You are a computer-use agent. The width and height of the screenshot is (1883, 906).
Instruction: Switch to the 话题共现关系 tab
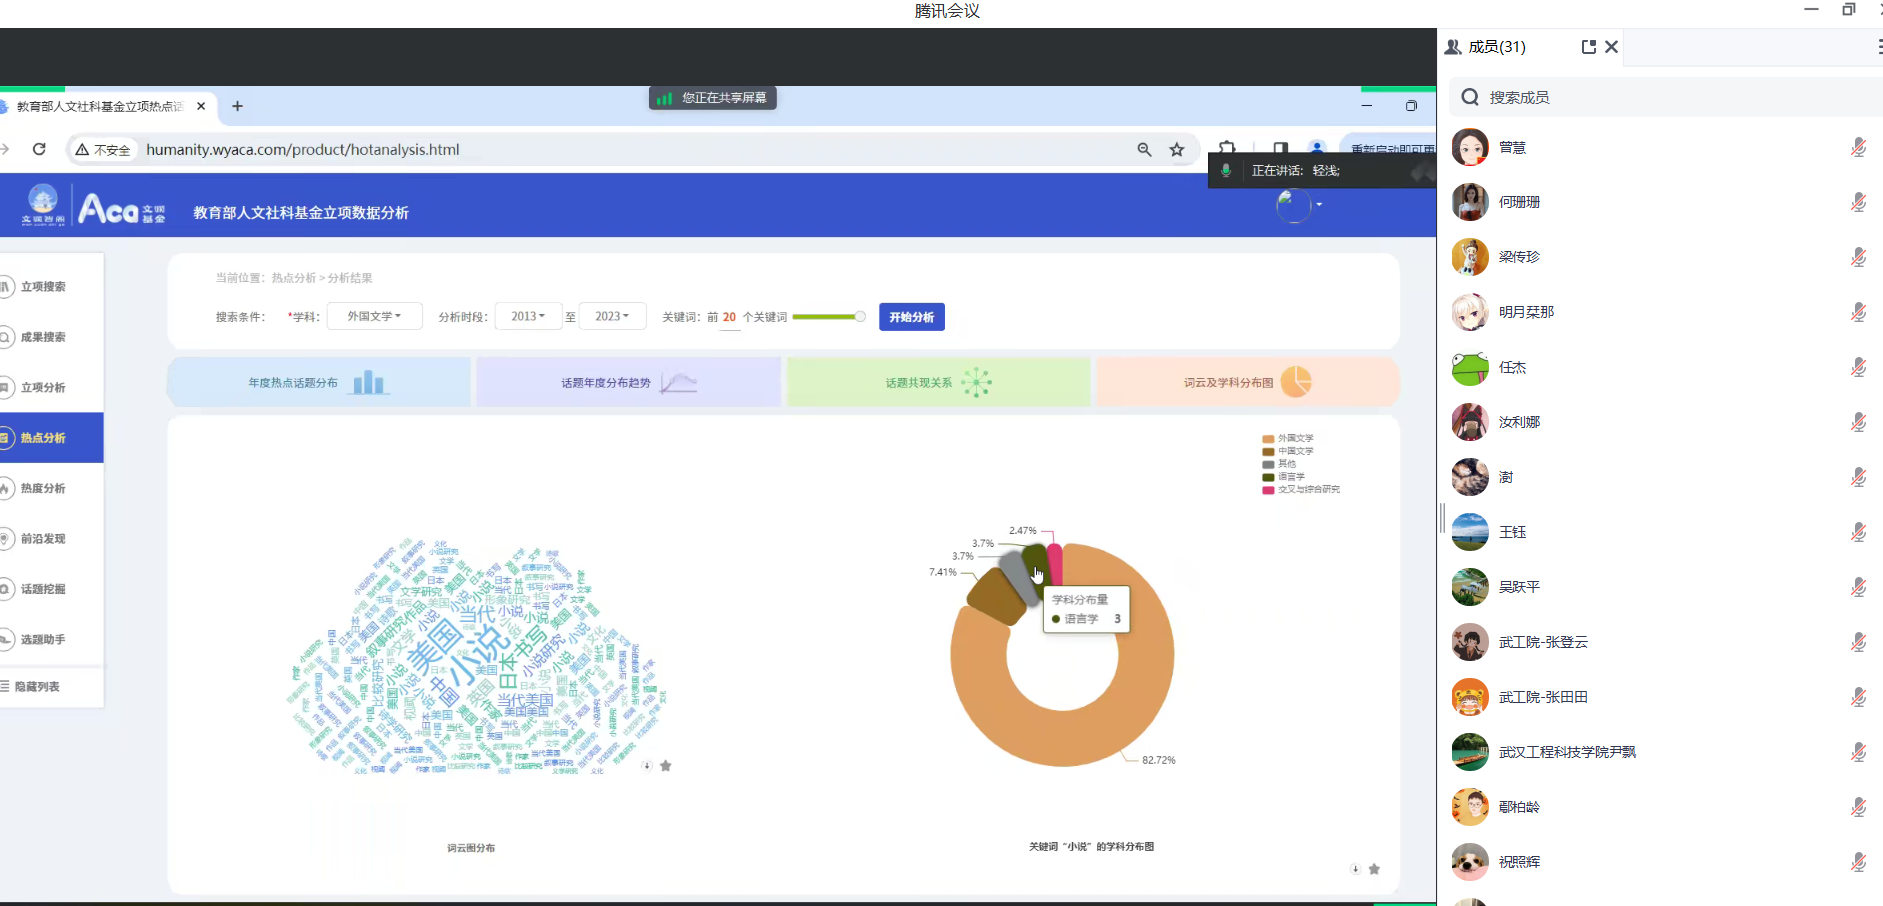point(937,382)
